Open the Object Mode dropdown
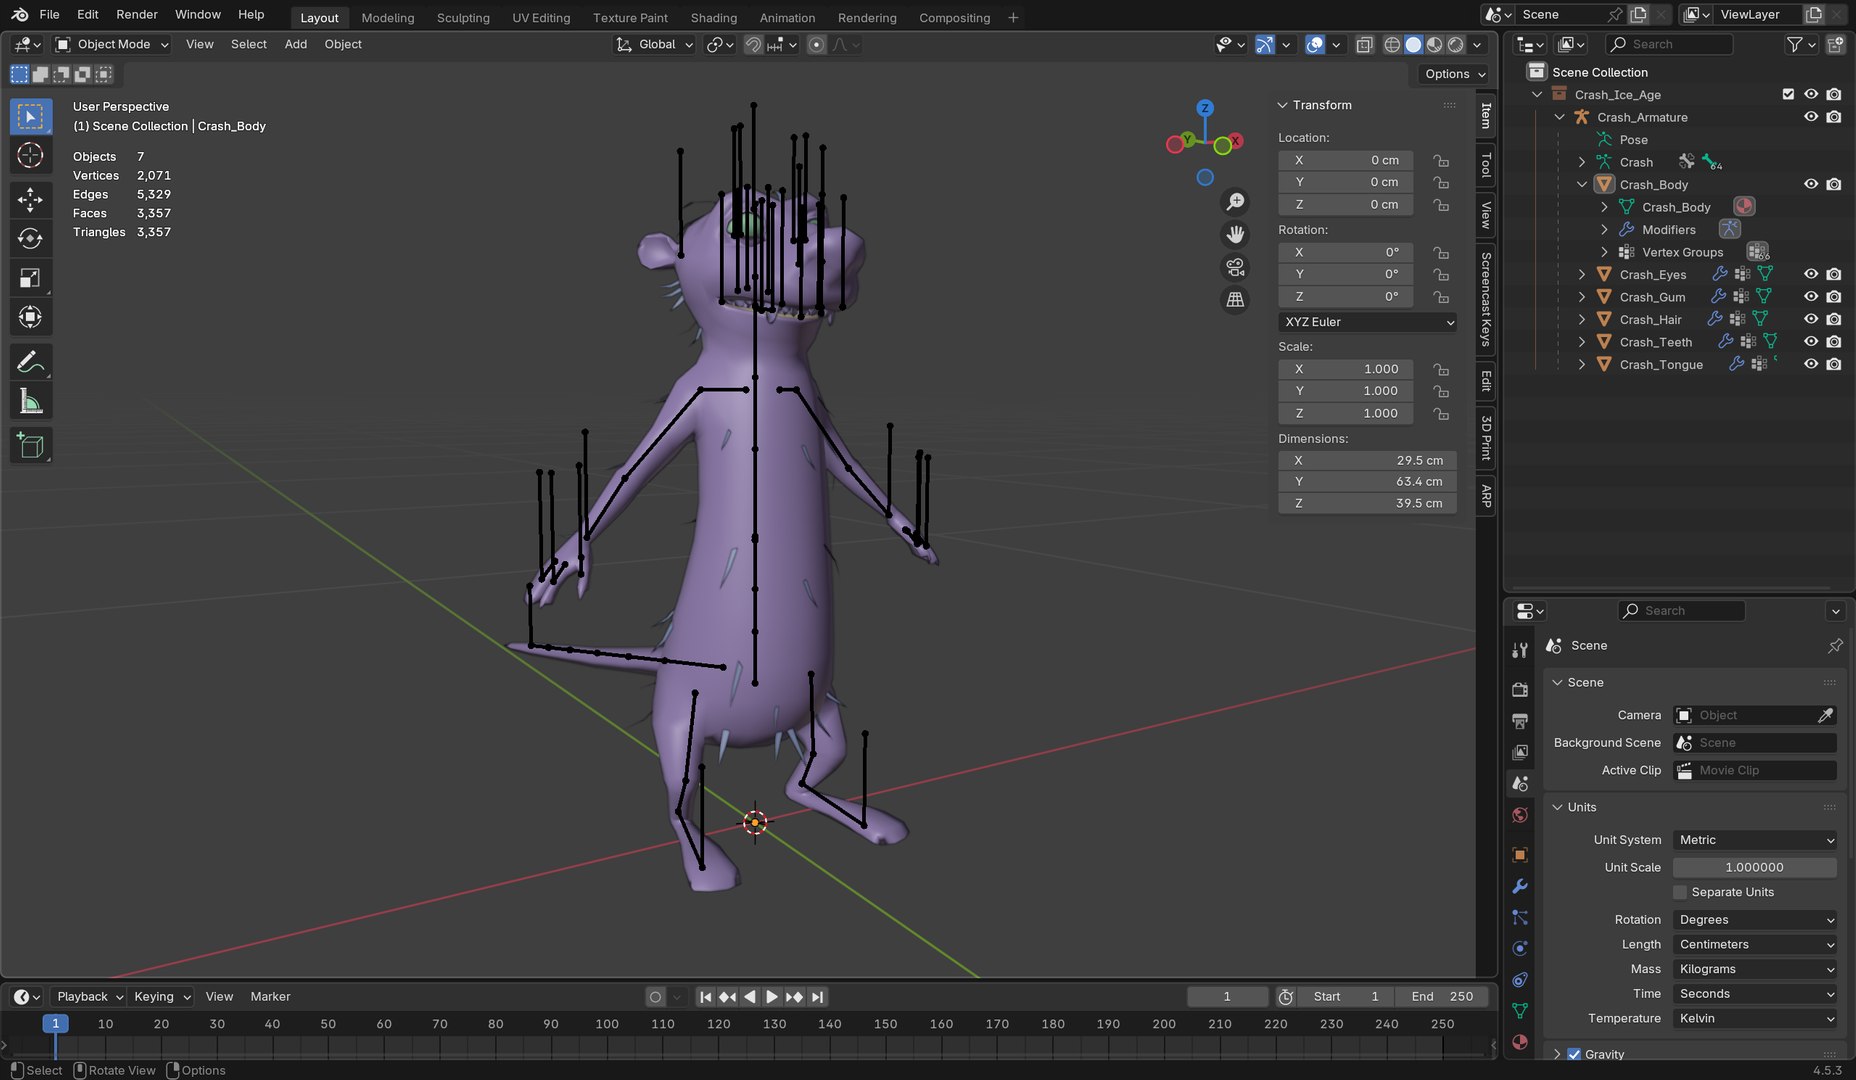1856x1080 pixels. click(x=112, y=44)
